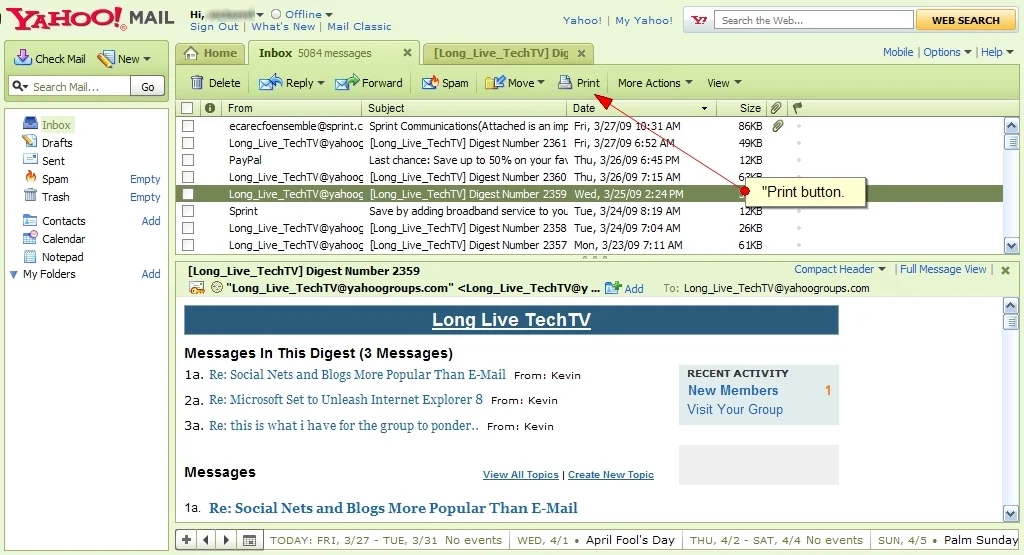Reply to the selected message
The height and width of the screenshot is (555, 1024).
click(x=286, y=83)
